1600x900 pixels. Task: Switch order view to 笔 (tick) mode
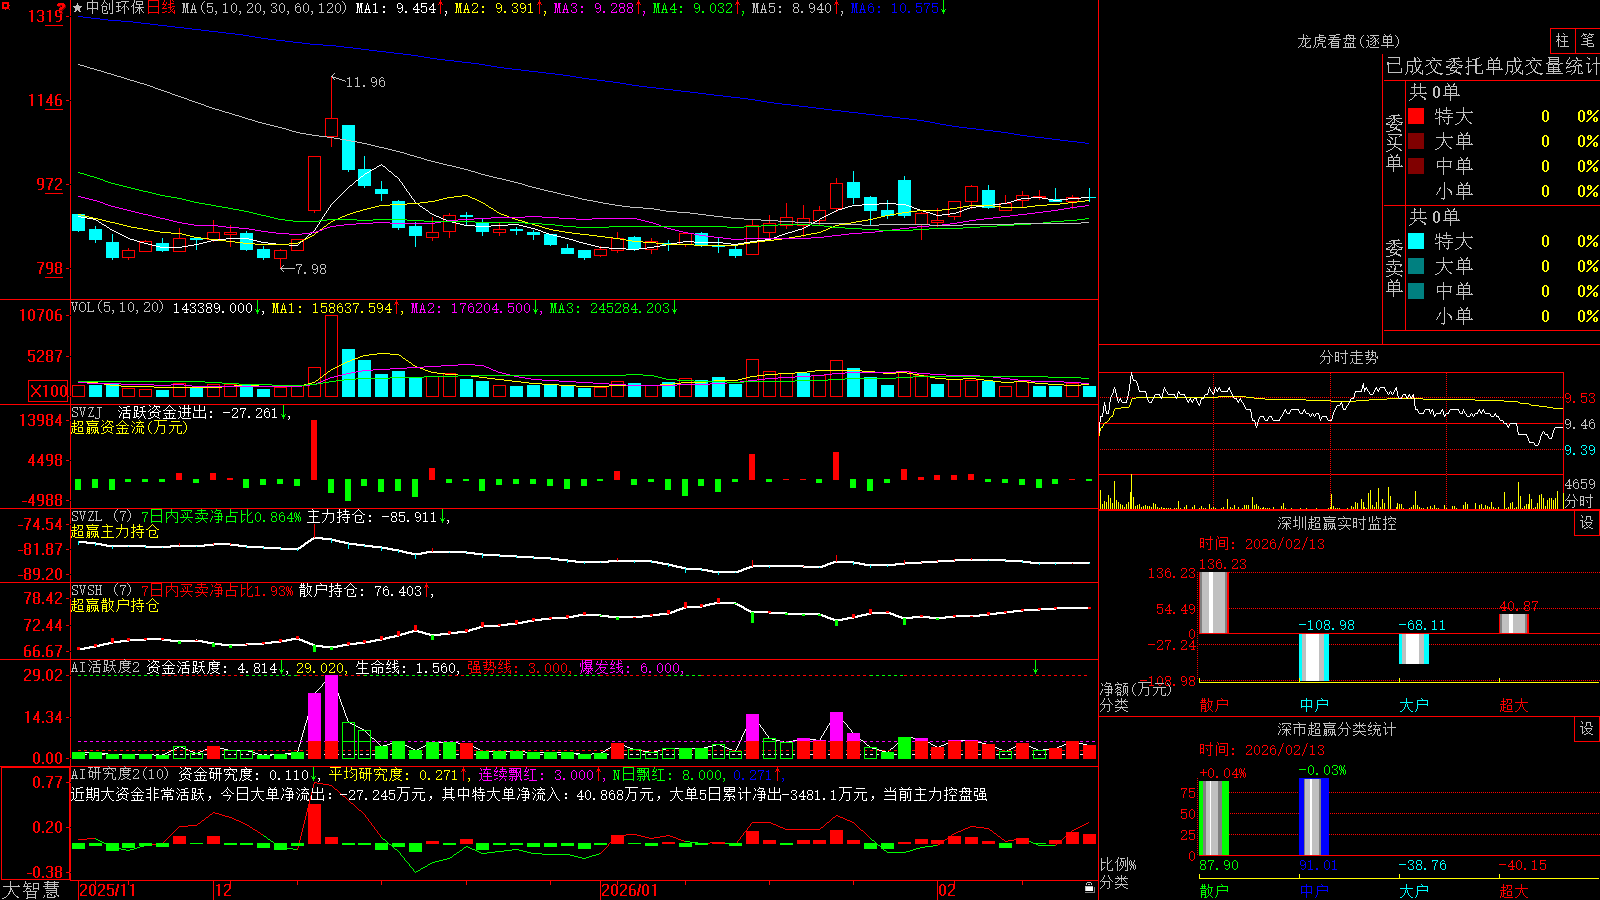(x=1587, y=40)
